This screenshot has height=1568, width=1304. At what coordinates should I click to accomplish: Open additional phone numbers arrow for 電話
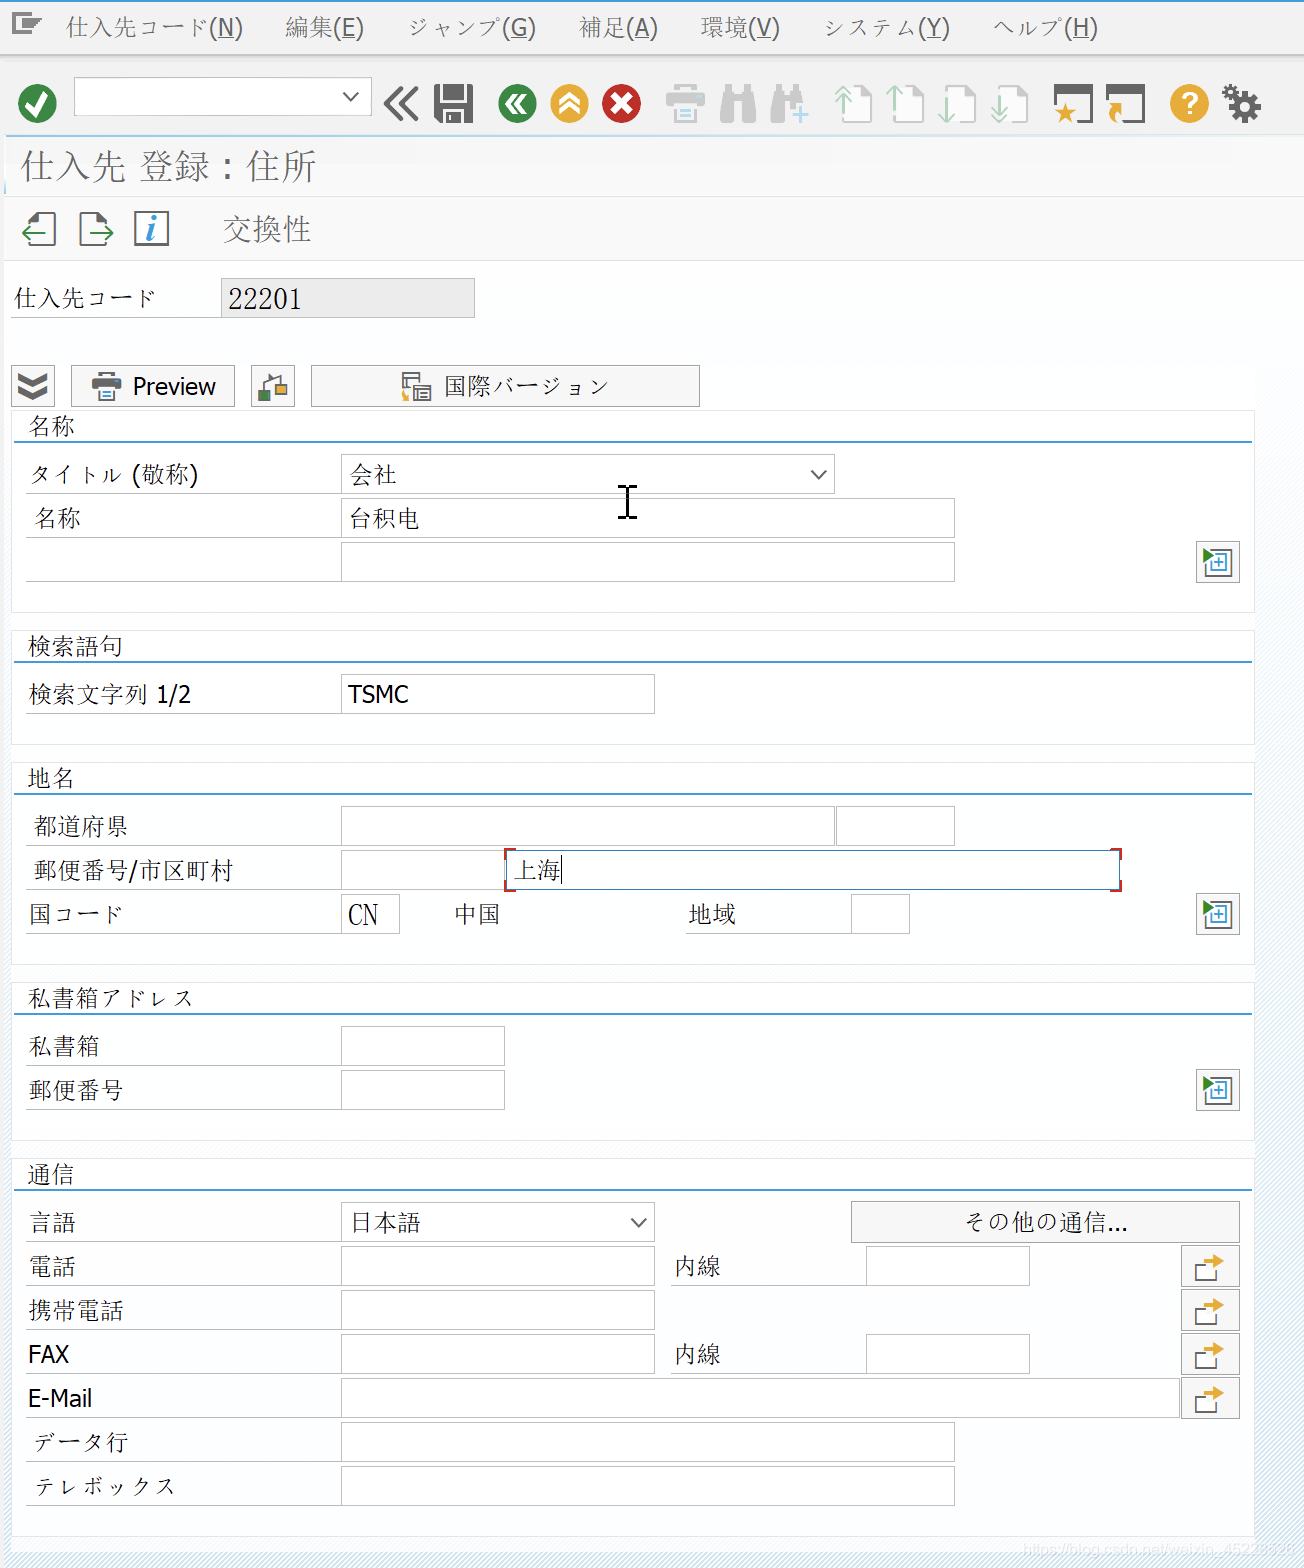click(x=1210, y=1266)
